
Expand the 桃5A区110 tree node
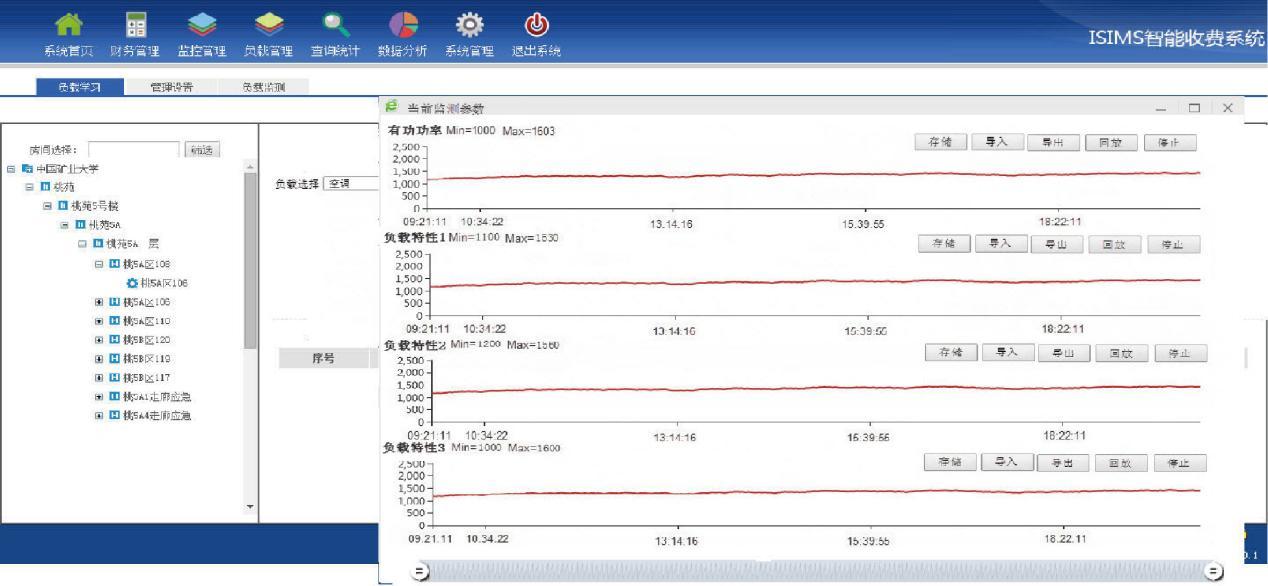tap(99, 321)
